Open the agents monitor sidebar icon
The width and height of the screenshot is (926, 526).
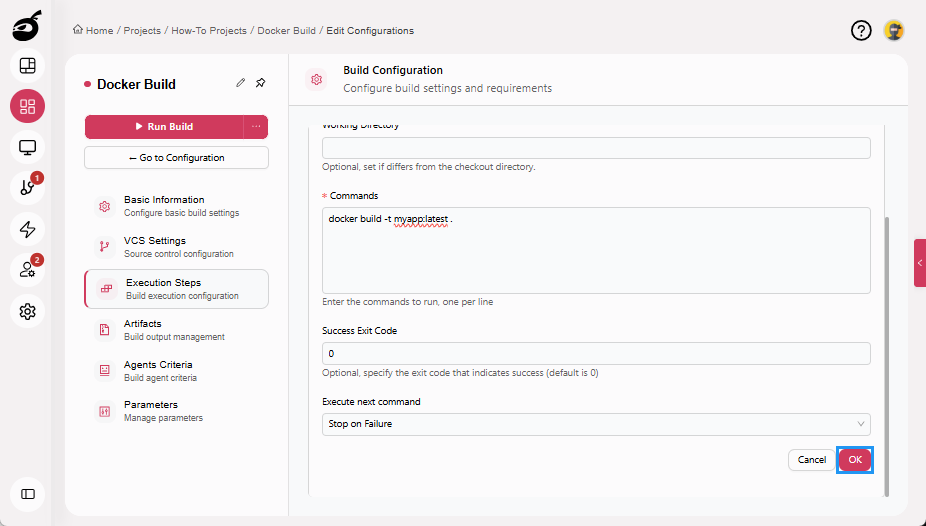27,147
